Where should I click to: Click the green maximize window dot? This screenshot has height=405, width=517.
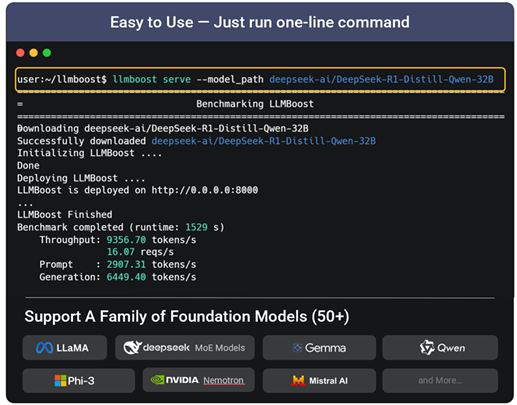pyautogui.click(x=47, y=53)
